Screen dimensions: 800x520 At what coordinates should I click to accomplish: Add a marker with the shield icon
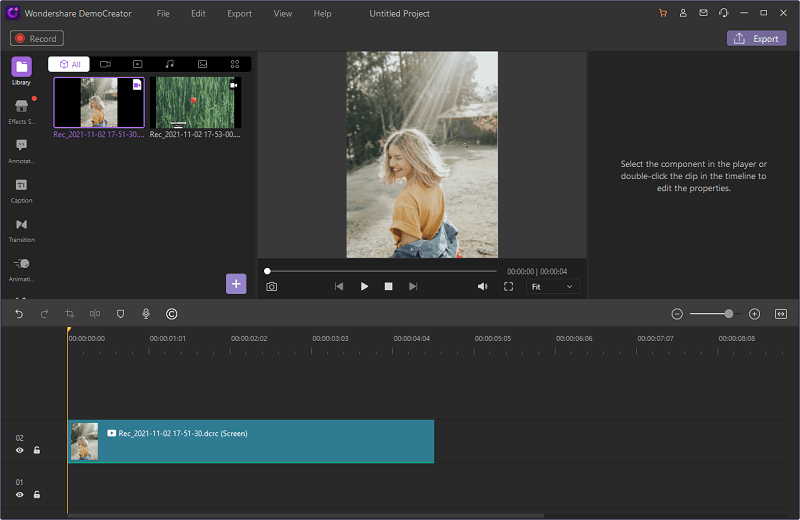120,314
